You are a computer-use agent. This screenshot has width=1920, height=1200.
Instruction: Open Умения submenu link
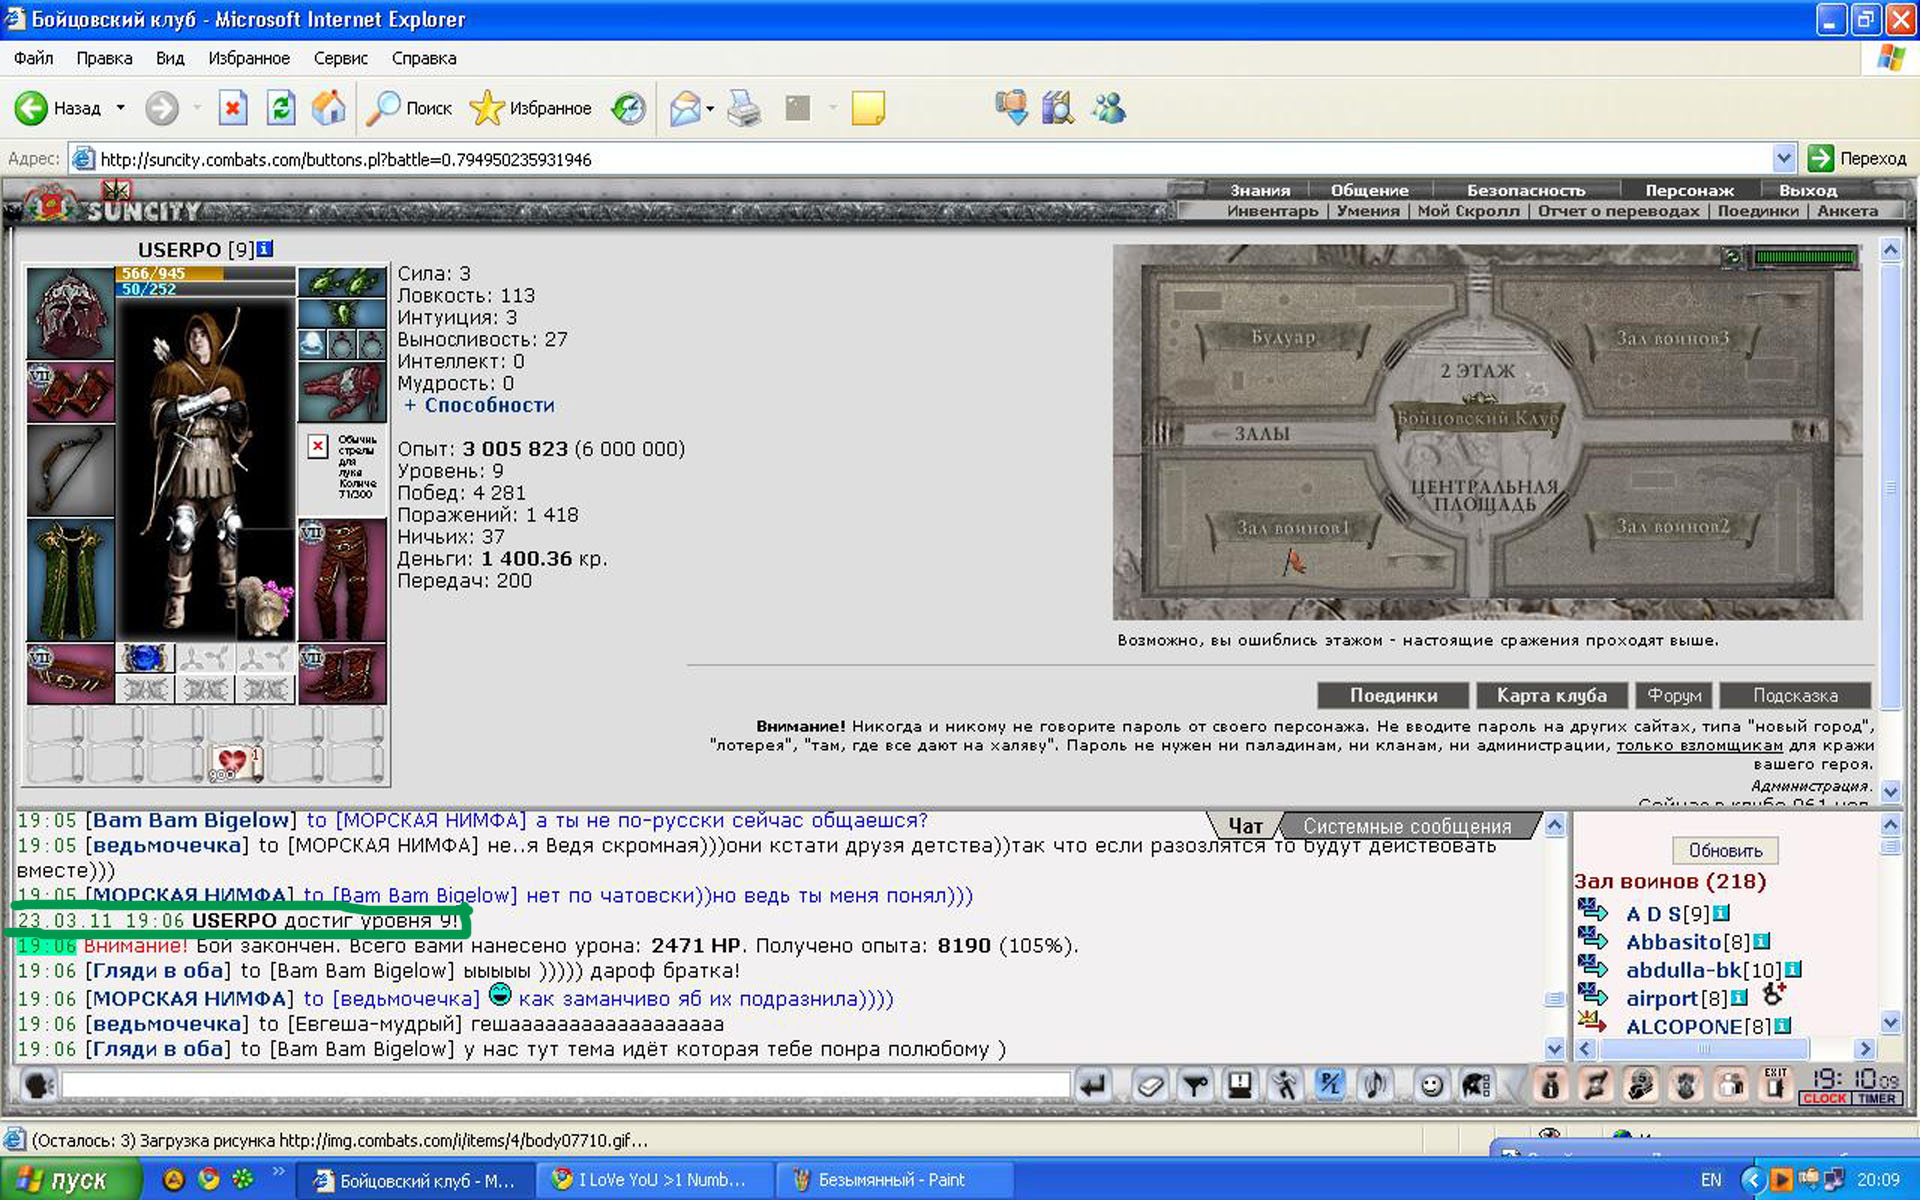(x=1367, y=211)
